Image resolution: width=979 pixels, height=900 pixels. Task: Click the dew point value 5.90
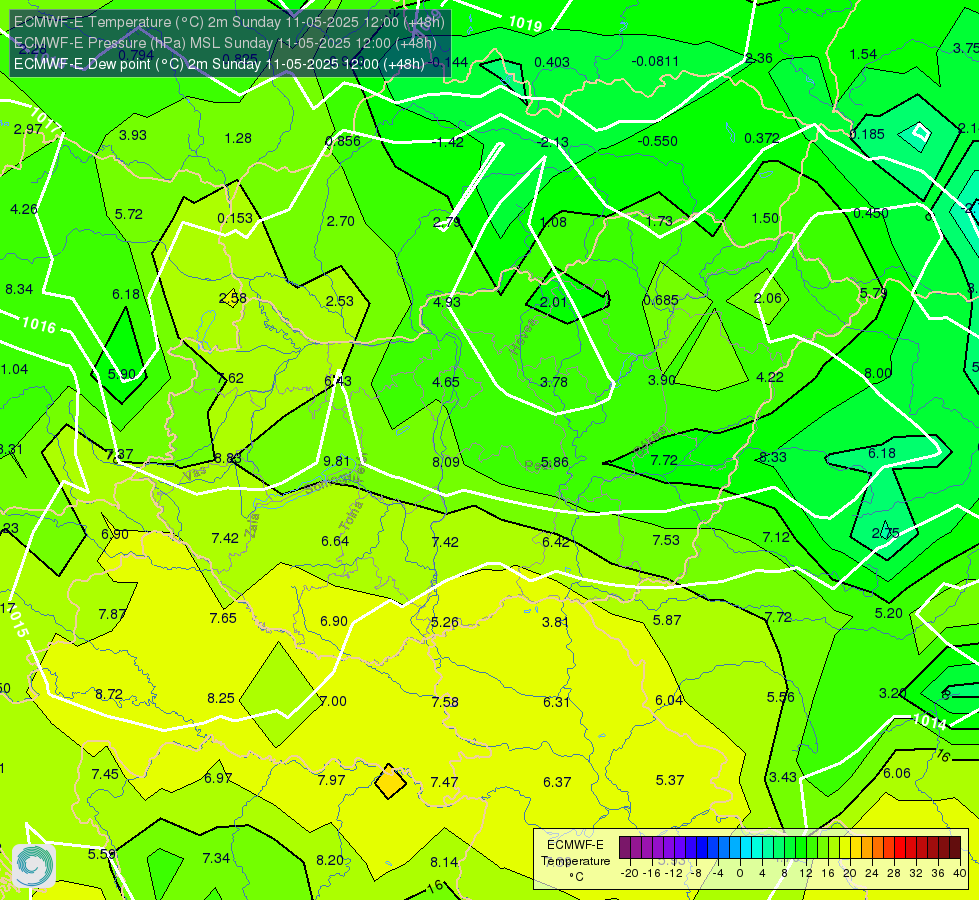[x=122, y=374]
